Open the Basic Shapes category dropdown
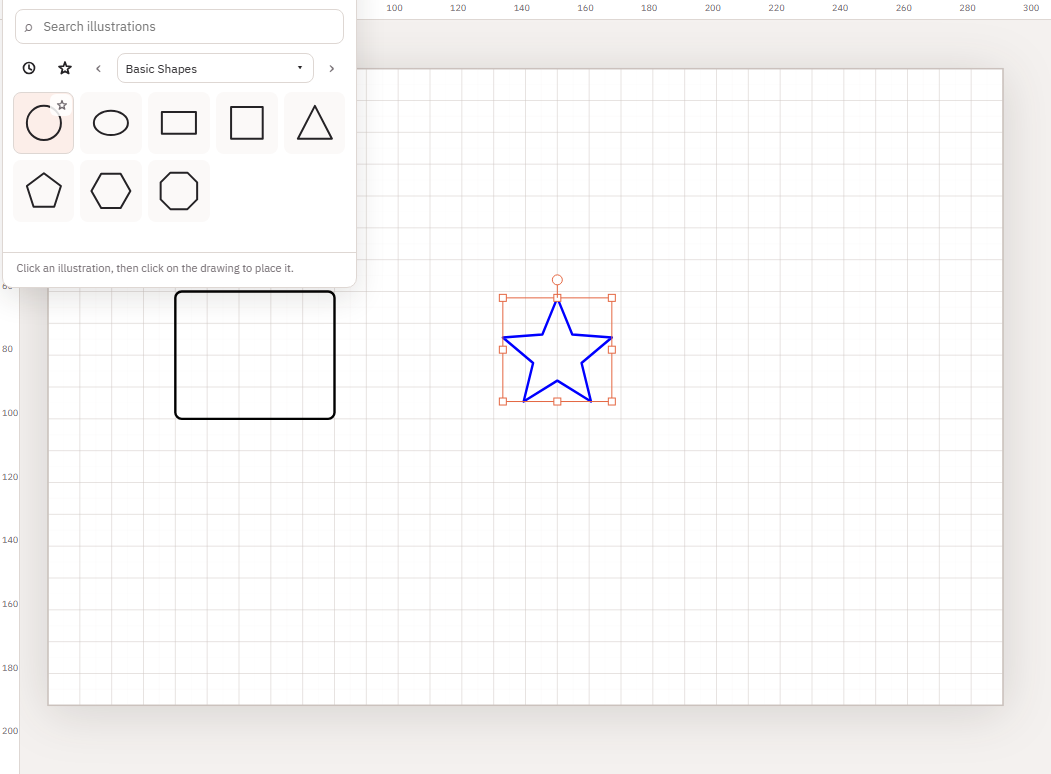This screenshot has width=1051, height=774. click(215, 68)
